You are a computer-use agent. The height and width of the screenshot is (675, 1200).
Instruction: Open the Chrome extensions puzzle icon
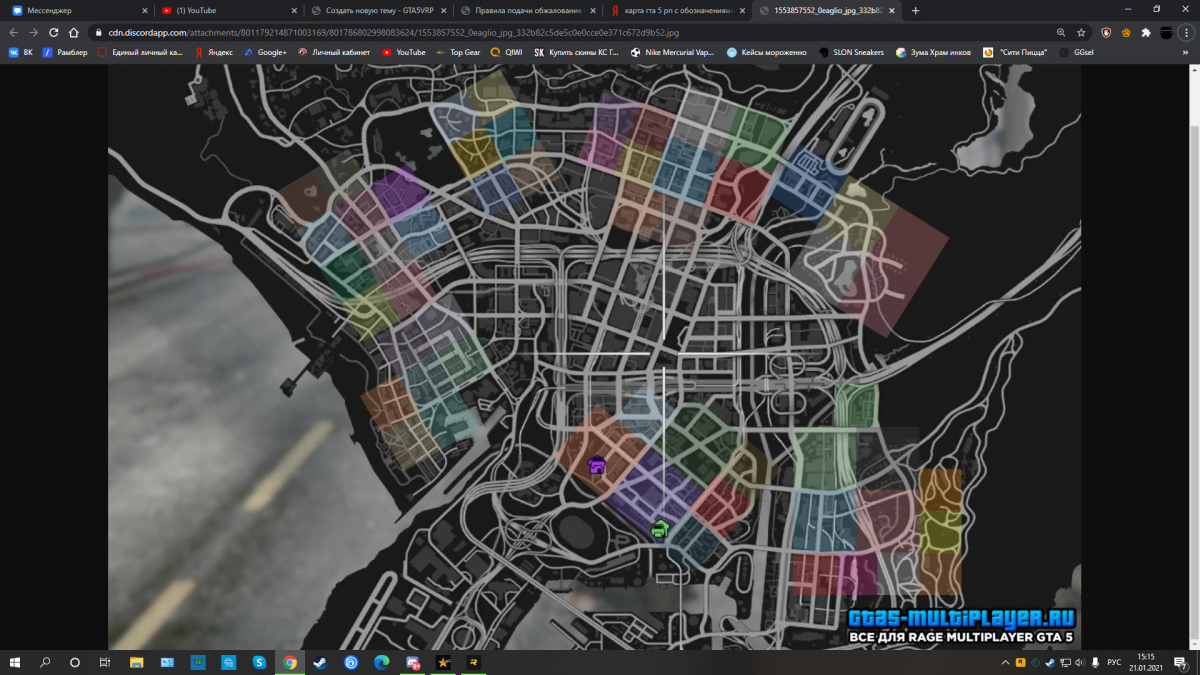pos(1145,32)
